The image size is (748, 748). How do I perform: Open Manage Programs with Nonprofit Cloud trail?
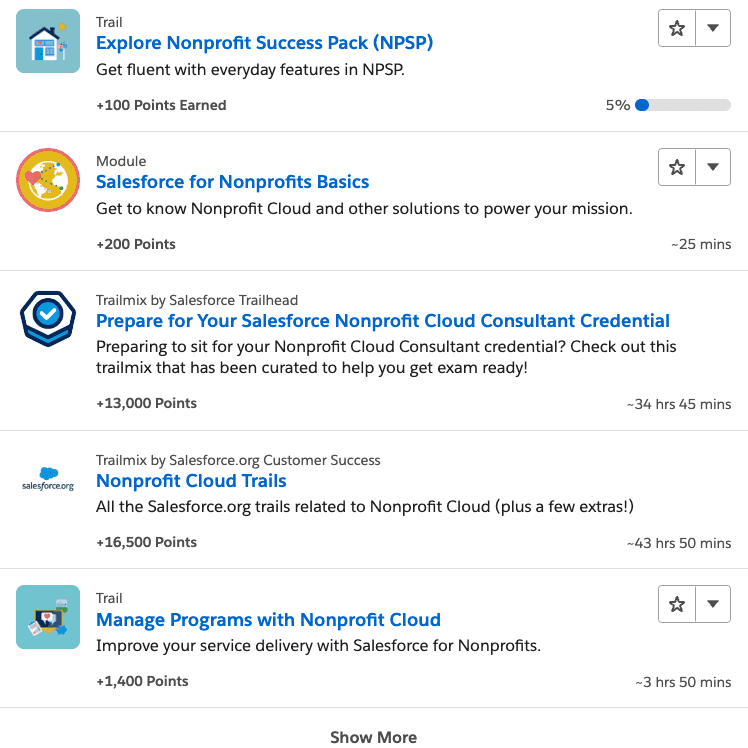point(268,620)
